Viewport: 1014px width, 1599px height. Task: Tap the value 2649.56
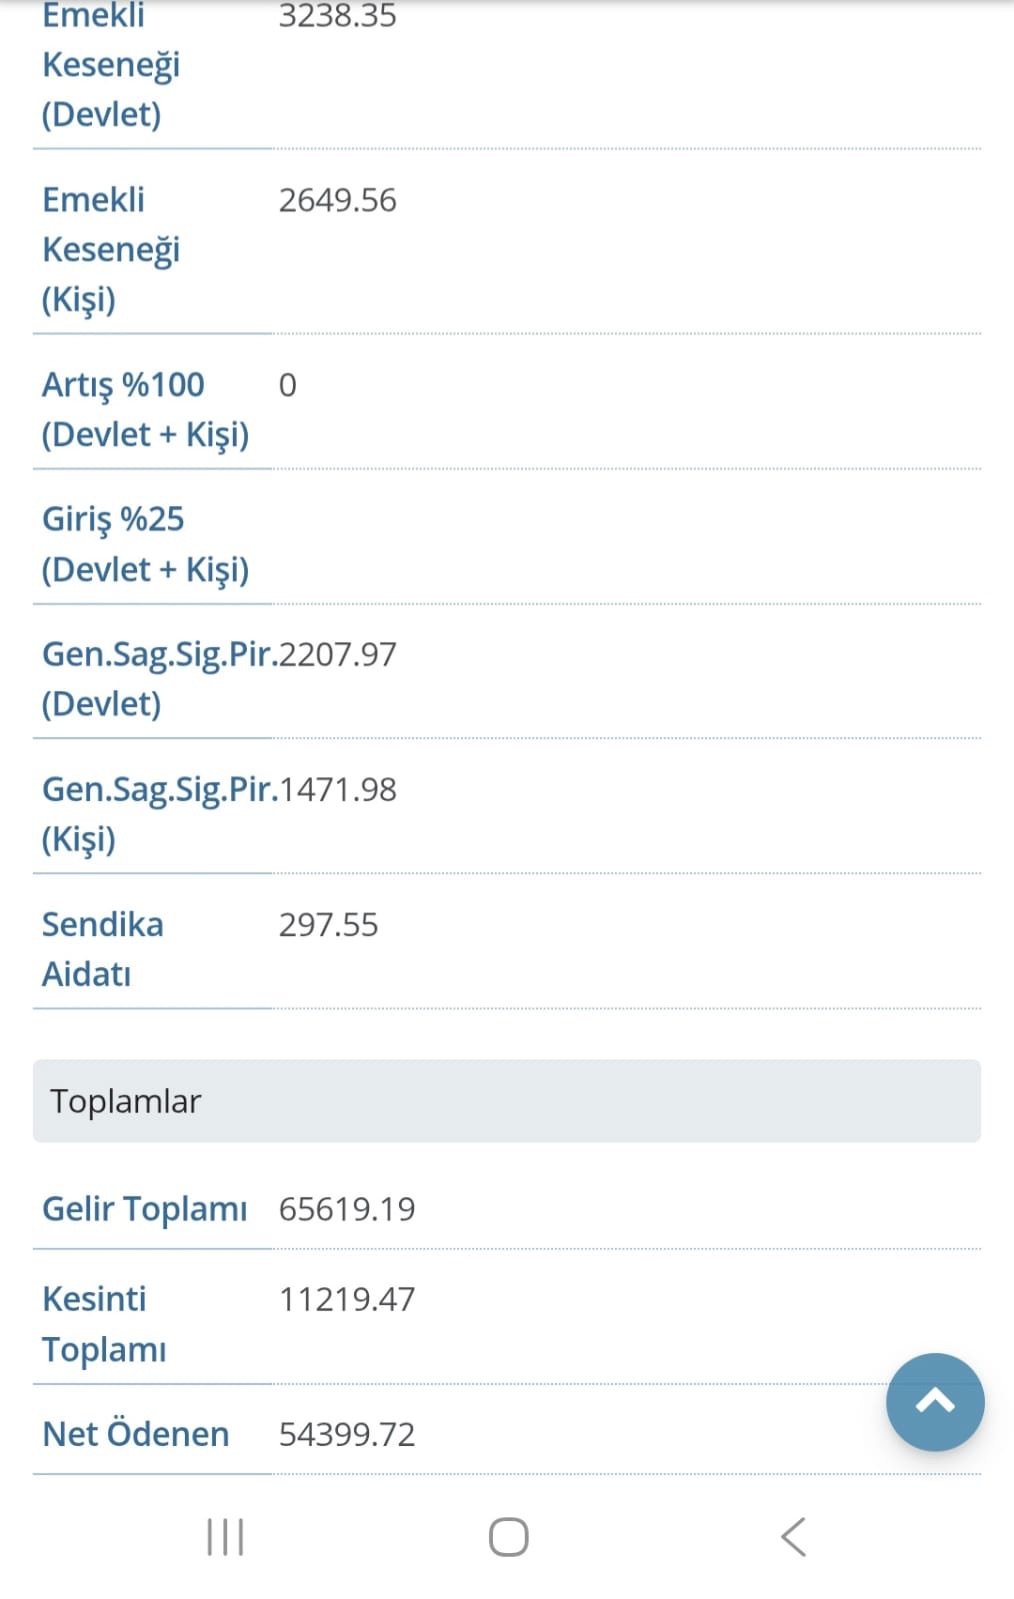337,200
